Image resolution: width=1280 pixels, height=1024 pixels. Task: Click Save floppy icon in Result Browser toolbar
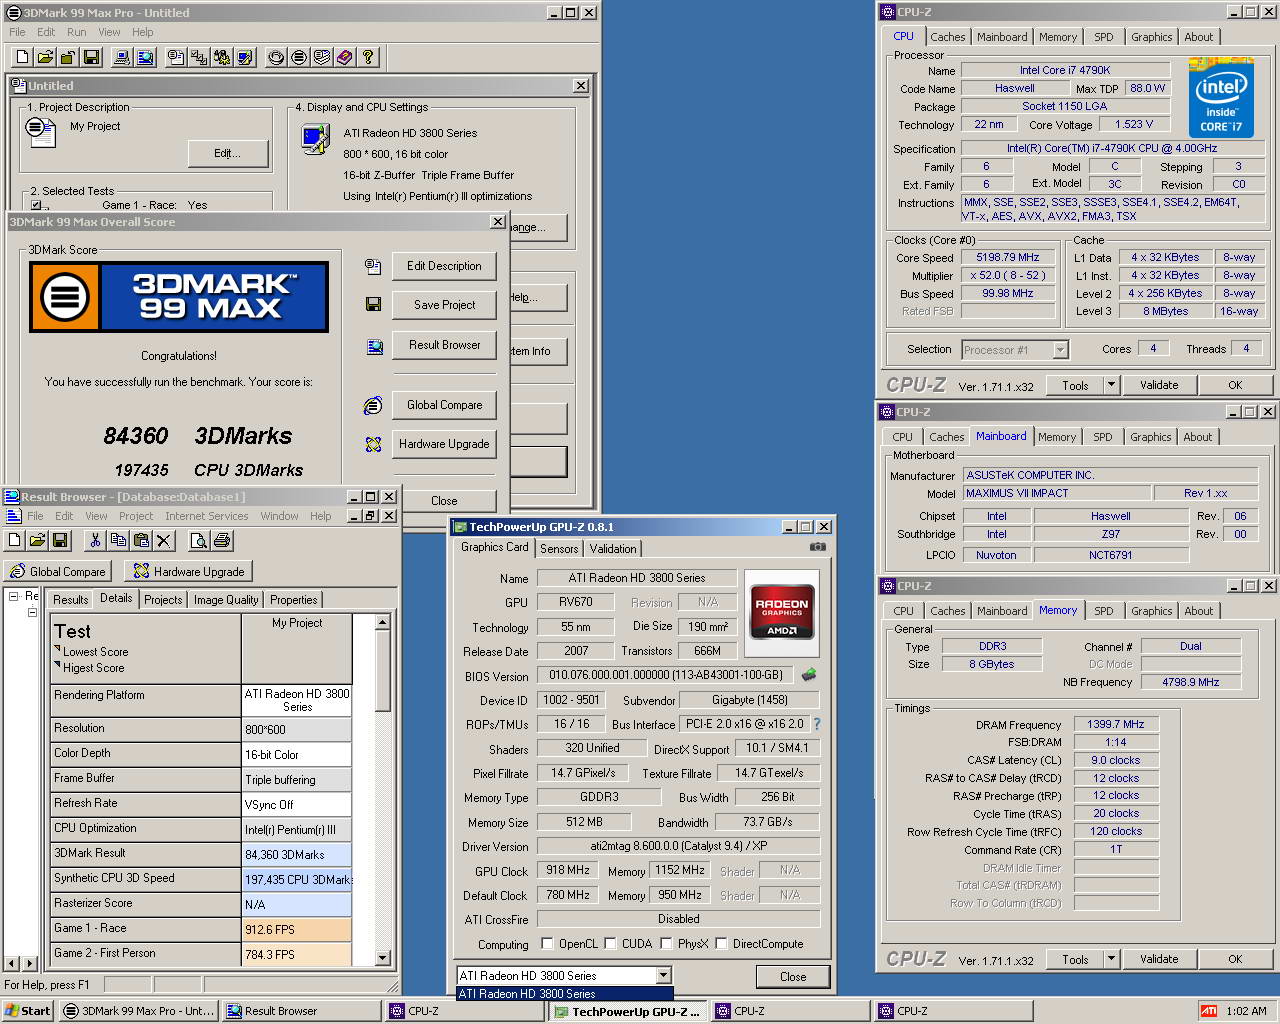tap(60, 541)
